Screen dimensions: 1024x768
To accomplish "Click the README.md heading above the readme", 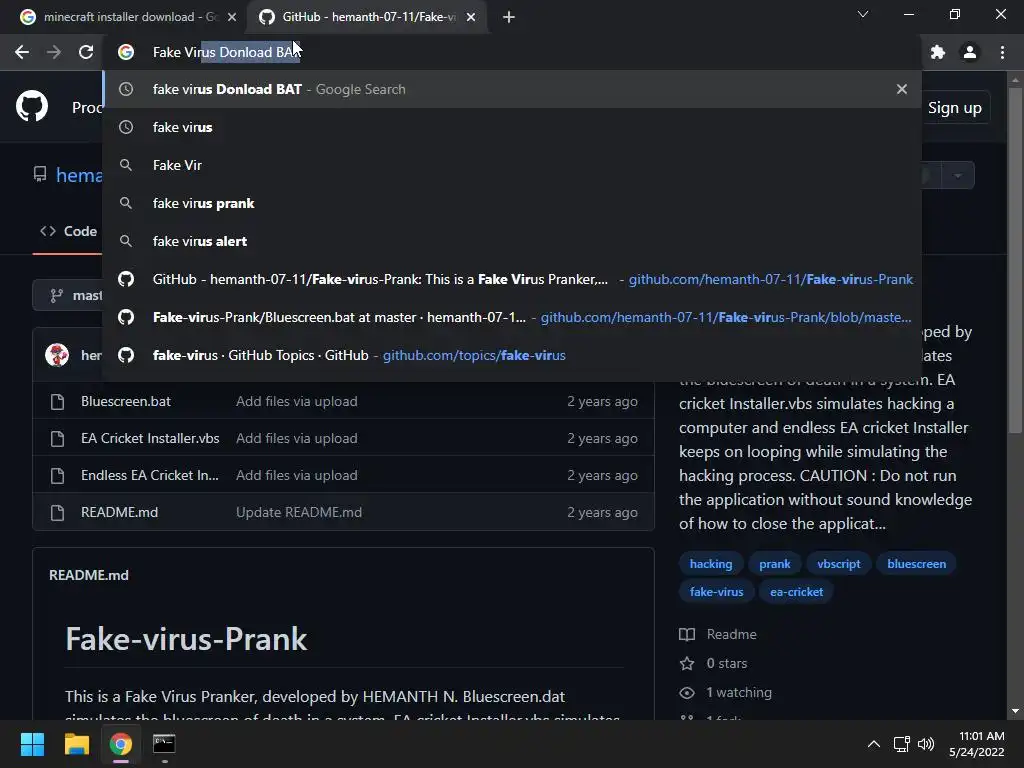I will [x=89, y=575].
